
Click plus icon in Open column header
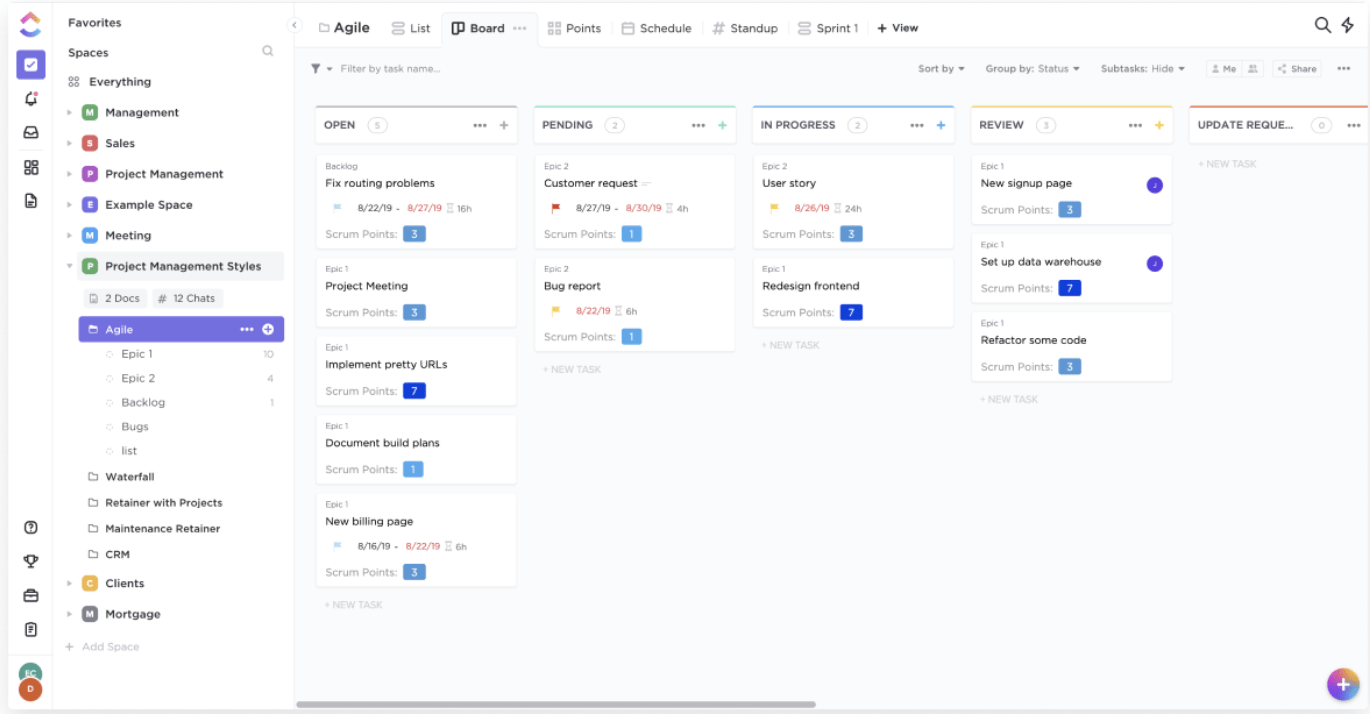point(504,125)
